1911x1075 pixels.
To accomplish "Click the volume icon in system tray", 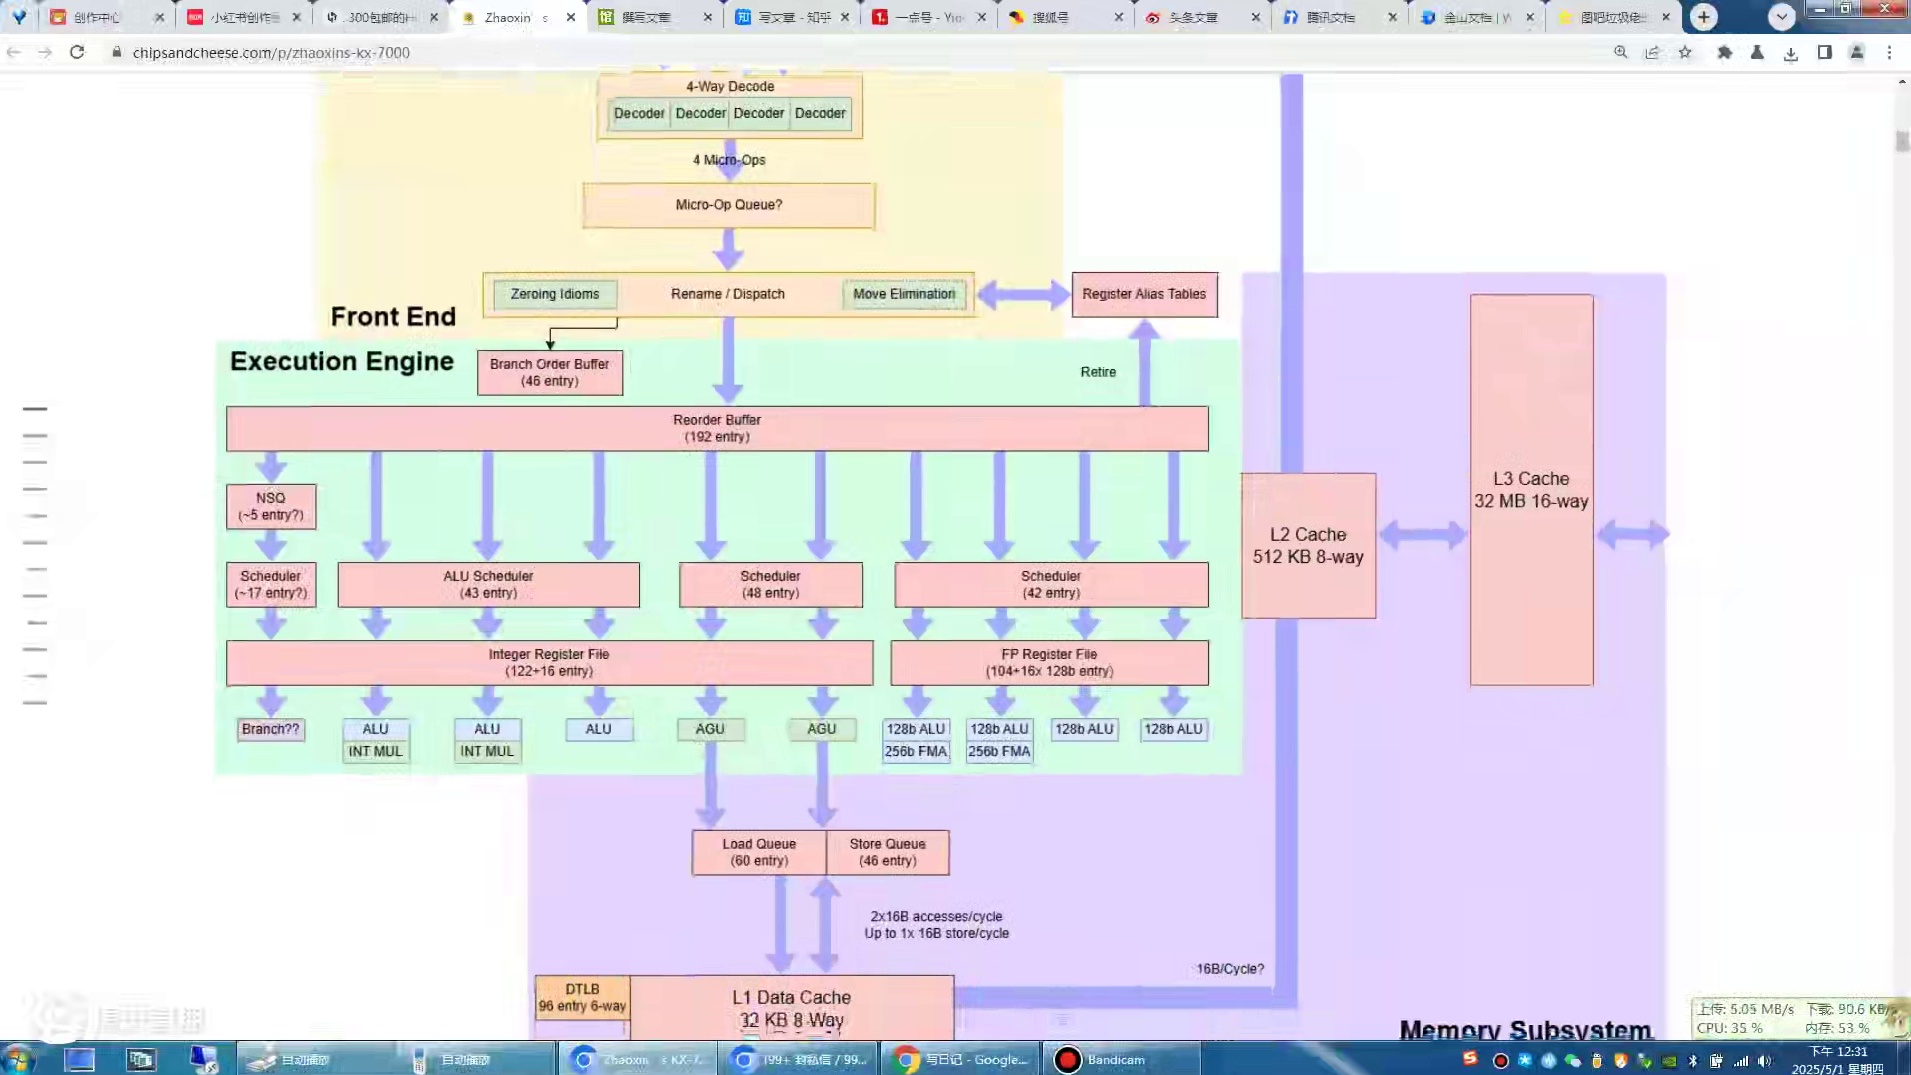I will 1765,1061.
